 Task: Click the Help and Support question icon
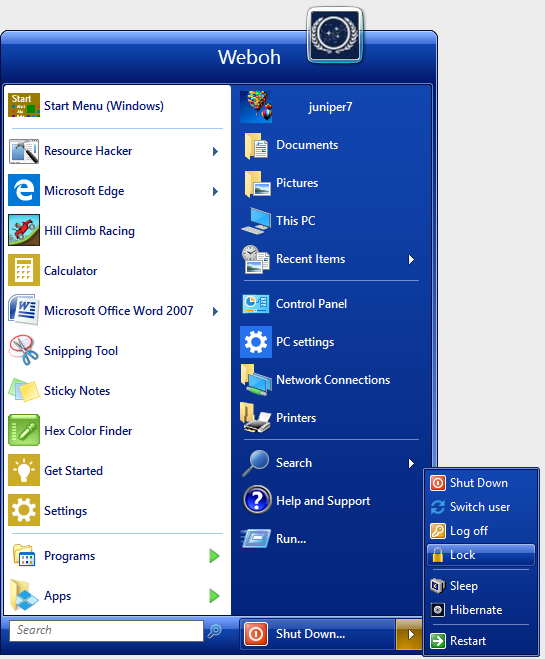click(257, 500)
